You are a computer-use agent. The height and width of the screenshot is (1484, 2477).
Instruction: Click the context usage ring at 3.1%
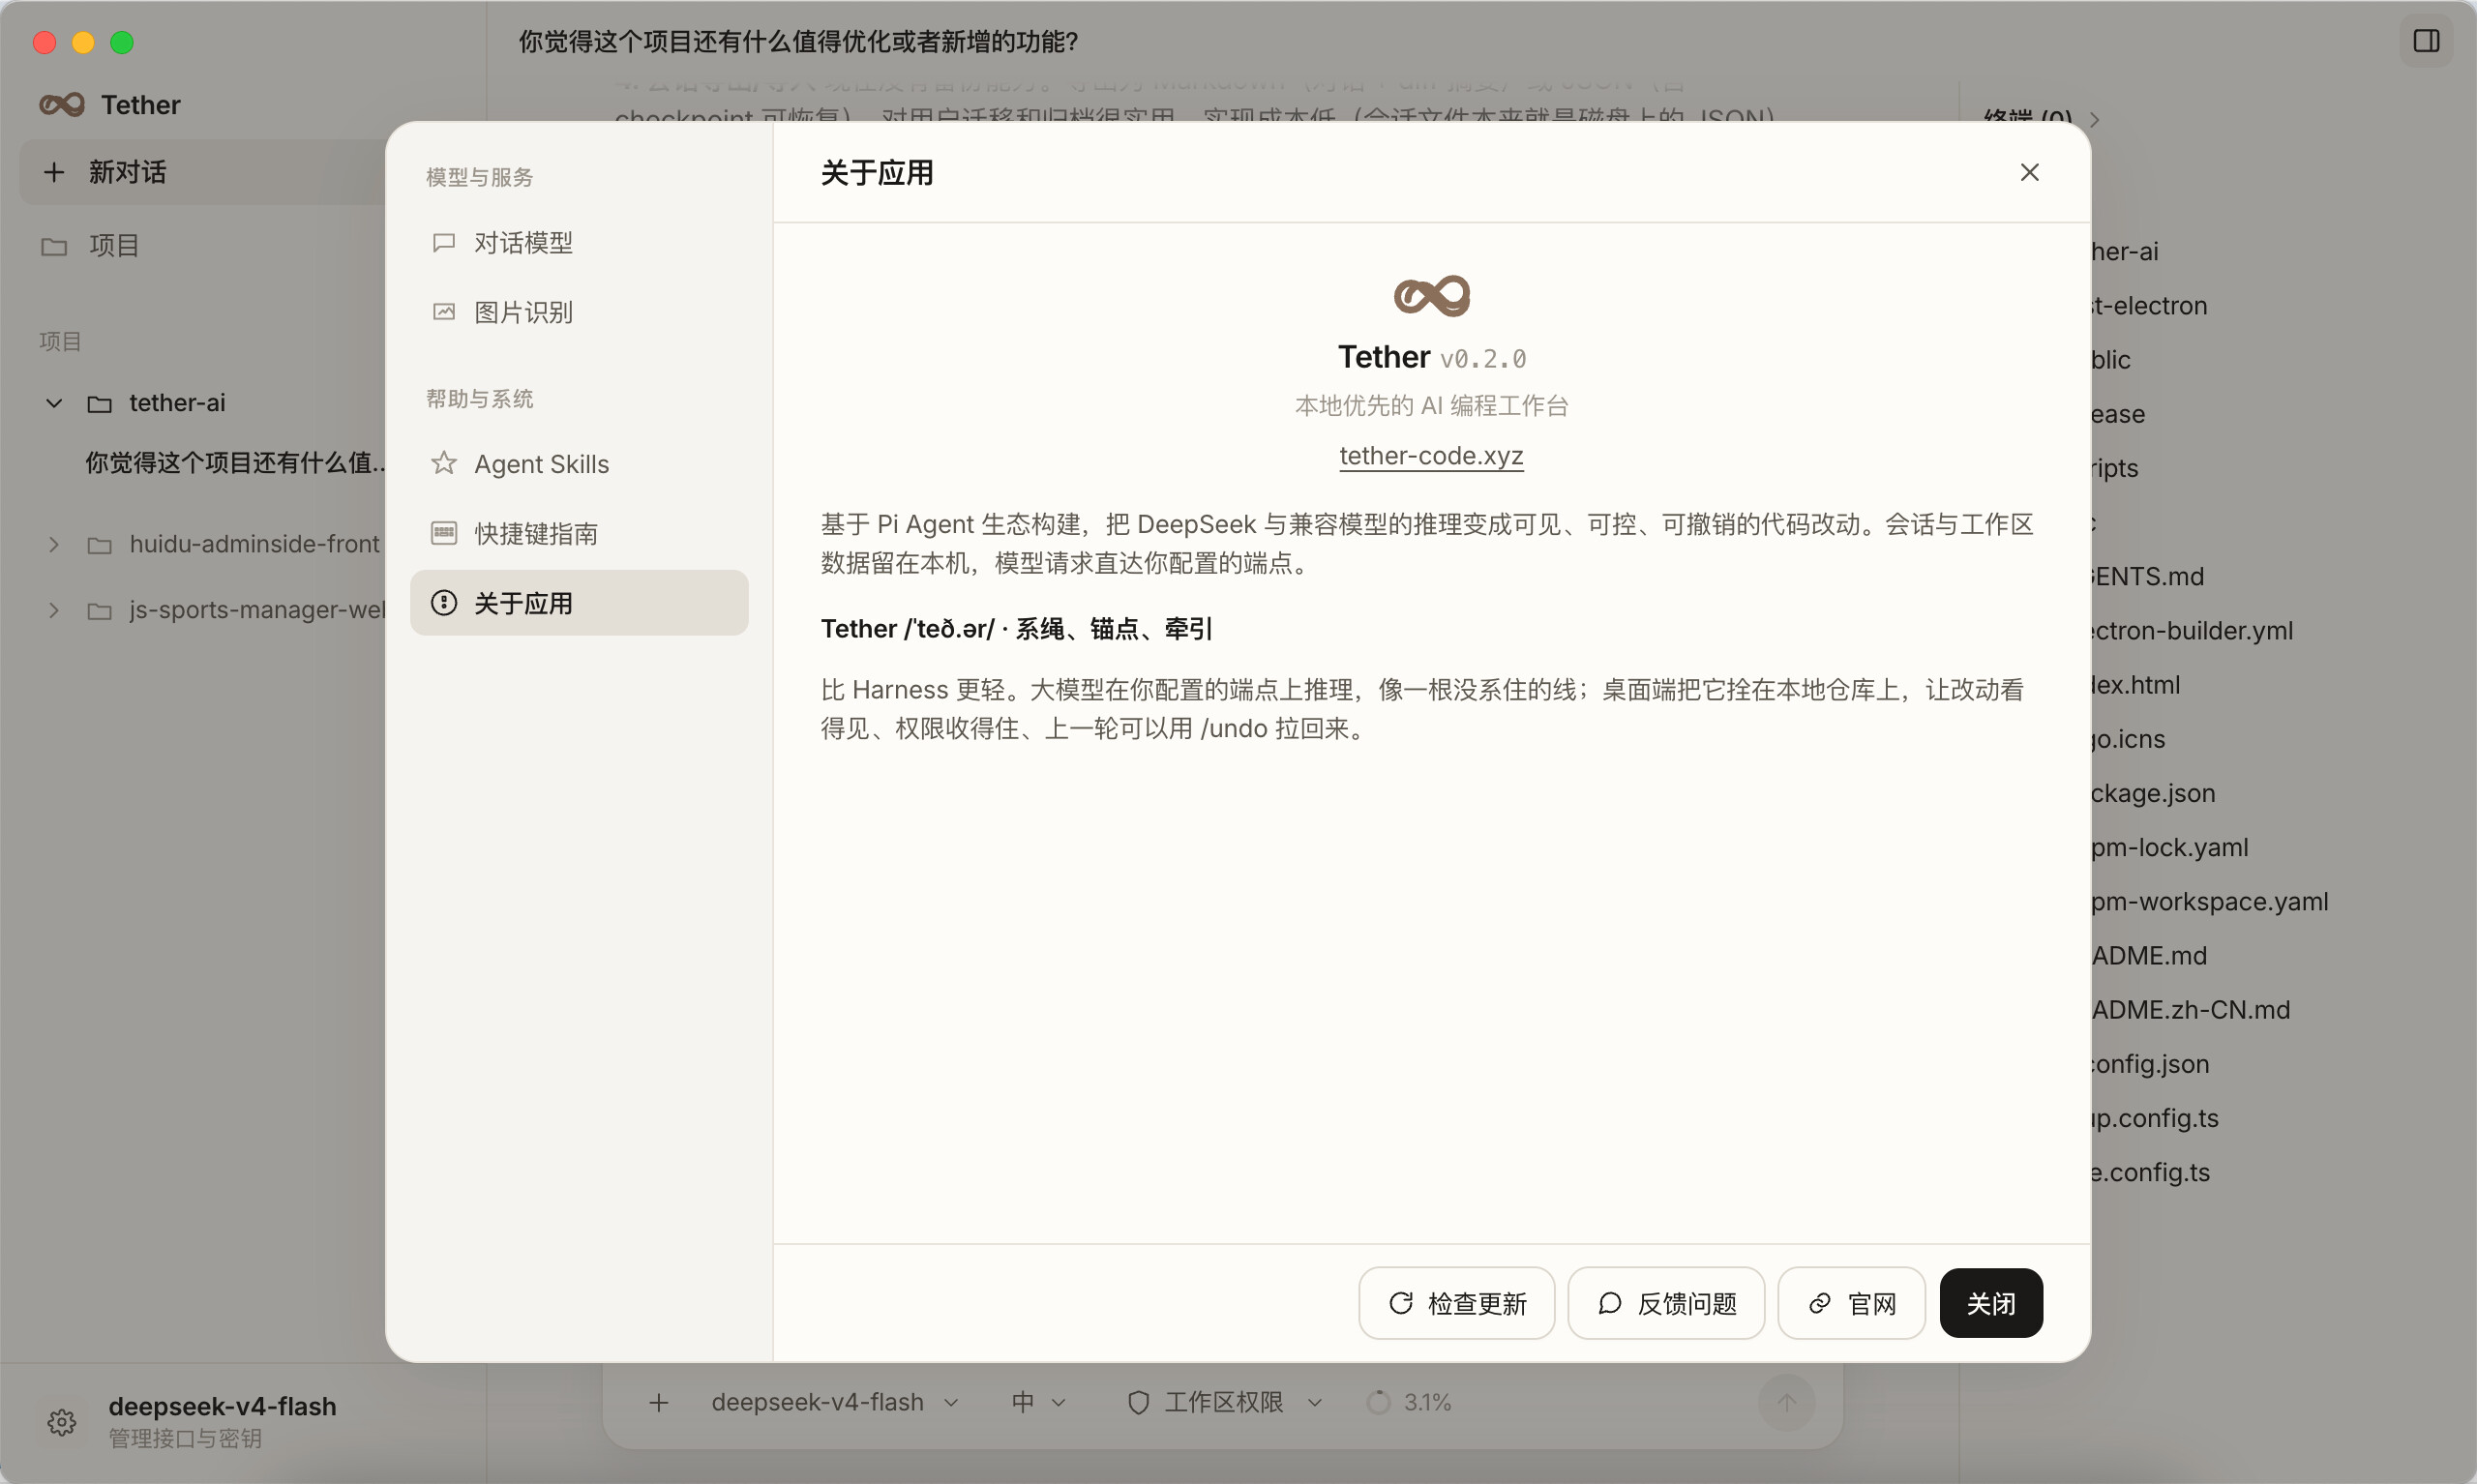pyautogui.click(x=1378, y=1403)
